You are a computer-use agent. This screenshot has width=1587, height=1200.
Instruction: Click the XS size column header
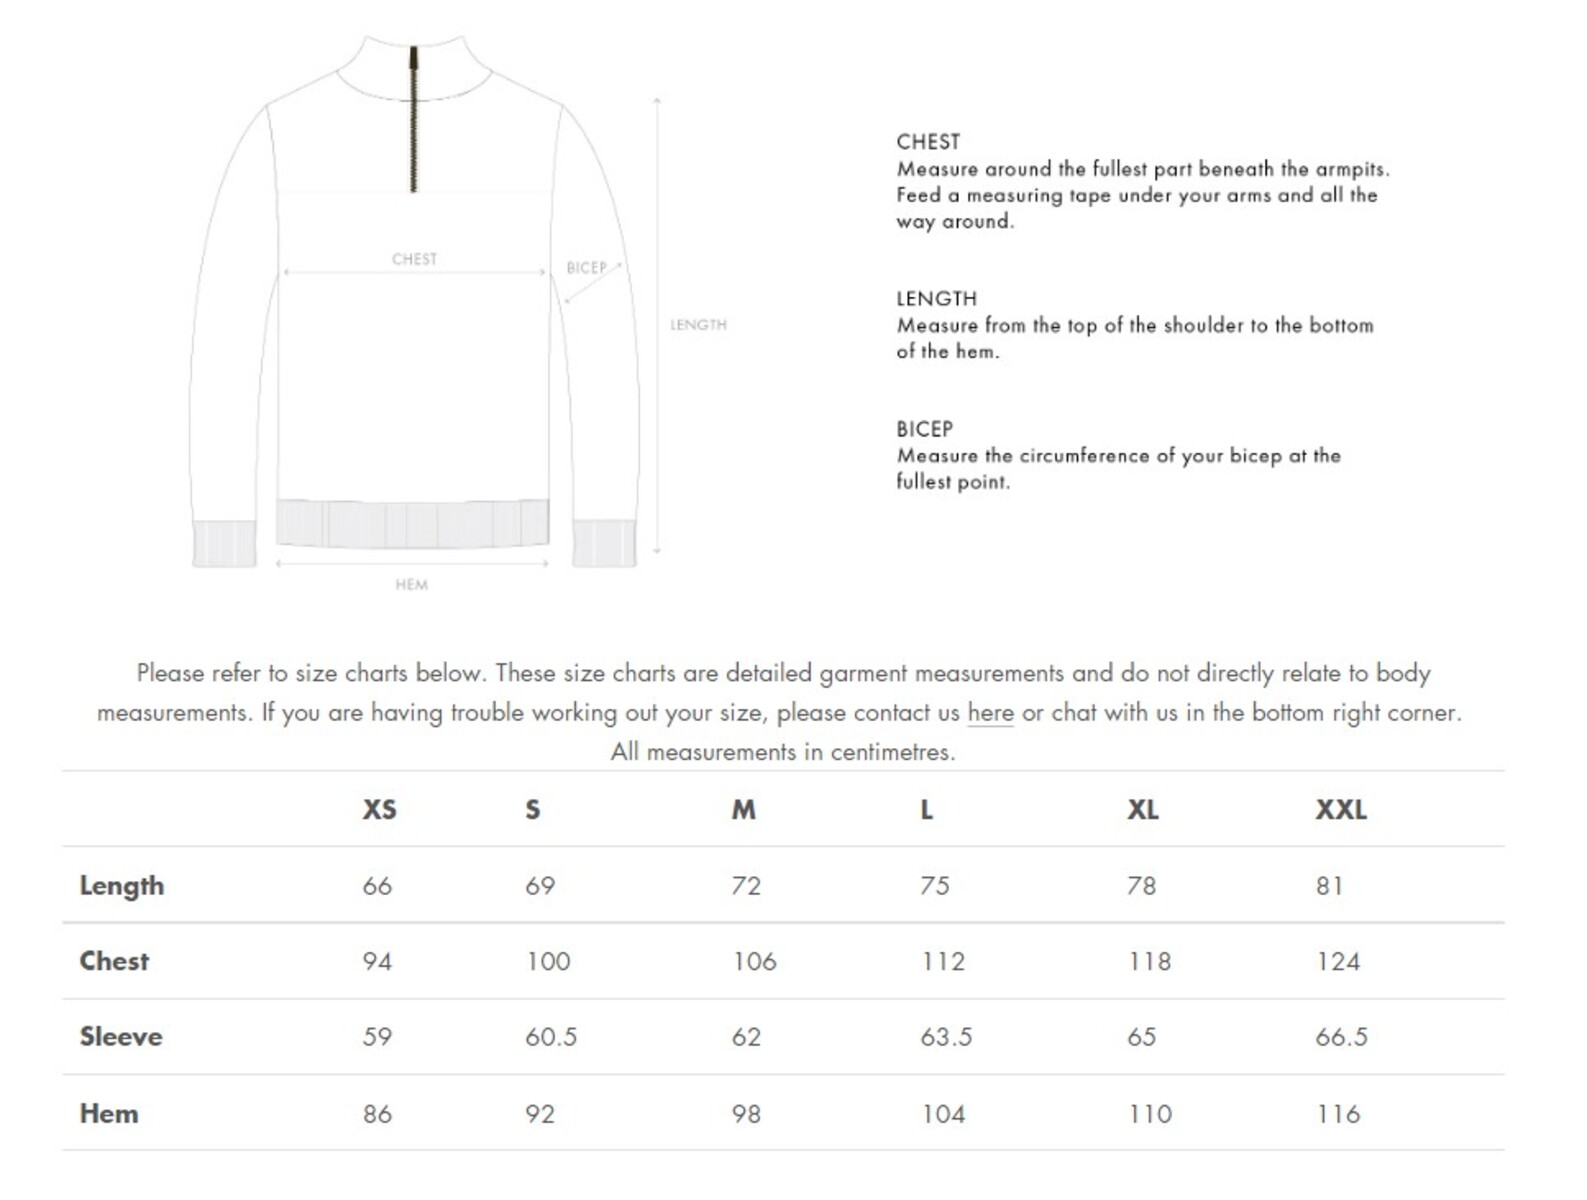(x=379, y=809)
